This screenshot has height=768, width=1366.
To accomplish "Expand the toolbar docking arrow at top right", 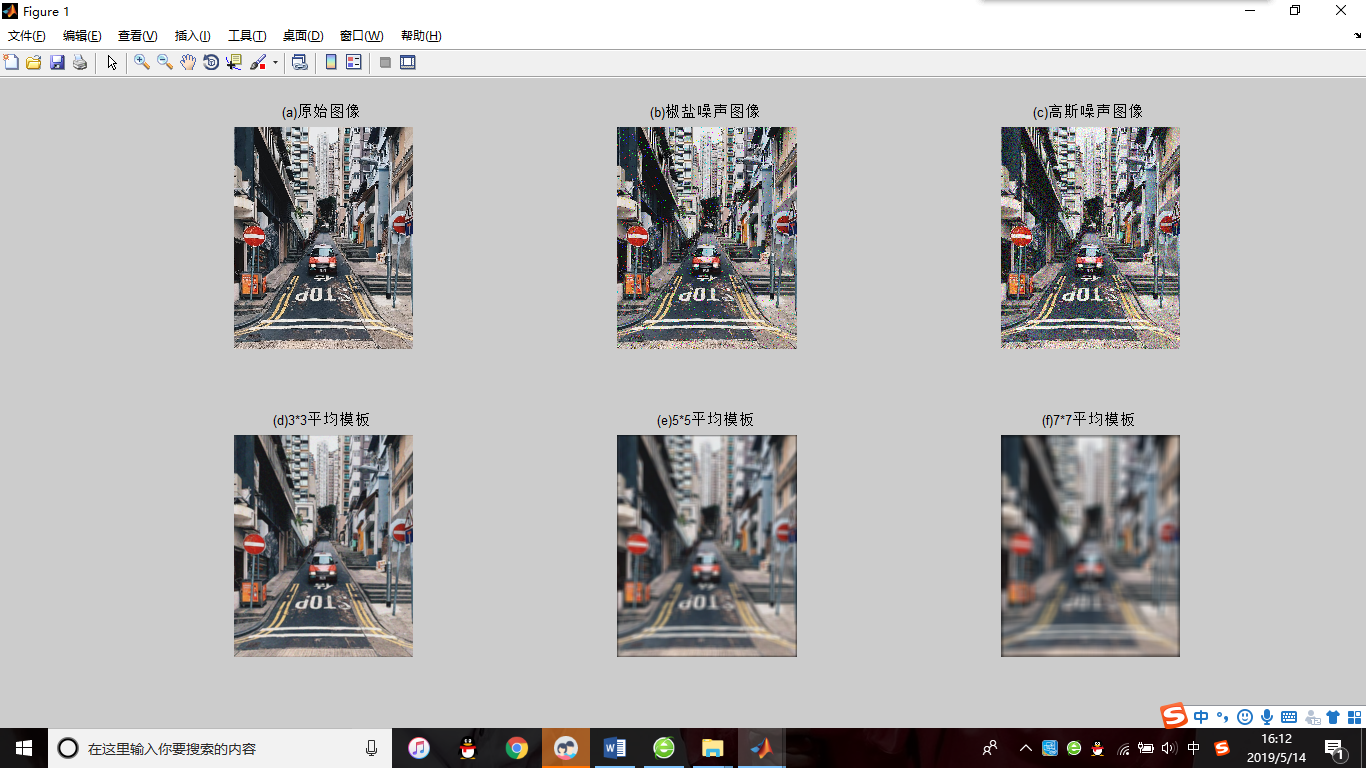I will 1357,36.
